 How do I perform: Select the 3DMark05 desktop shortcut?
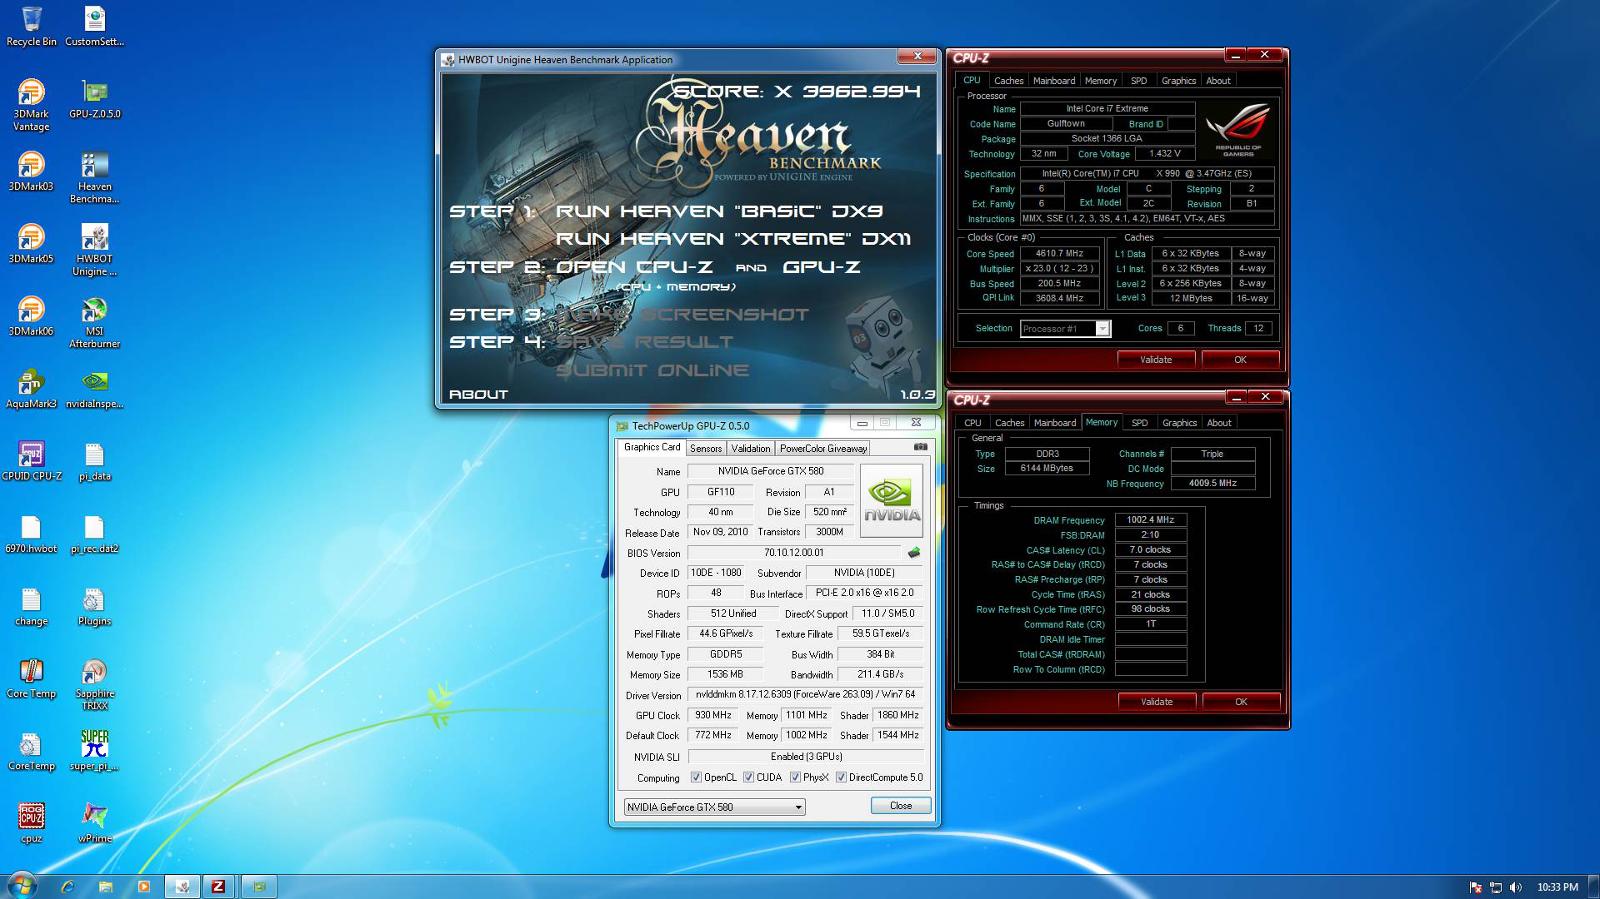coord(31,243)
